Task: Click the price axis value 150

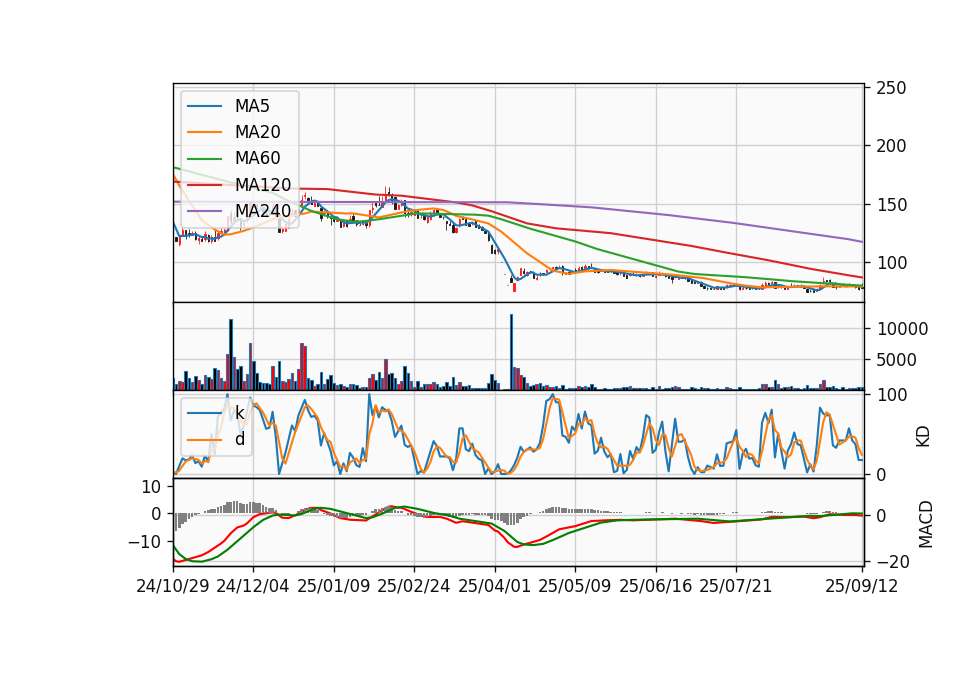Action: 891,205
